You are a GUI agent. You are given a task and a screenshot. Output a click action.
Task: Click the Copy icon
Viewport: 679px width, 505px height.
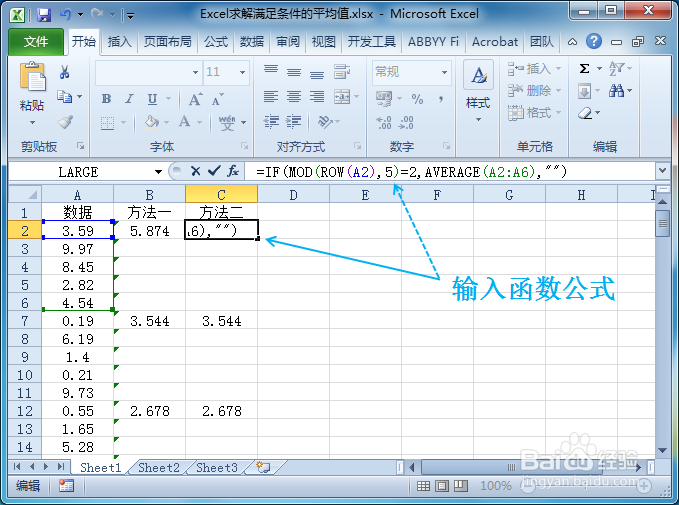pyautogui.click(x=65, y=97)
